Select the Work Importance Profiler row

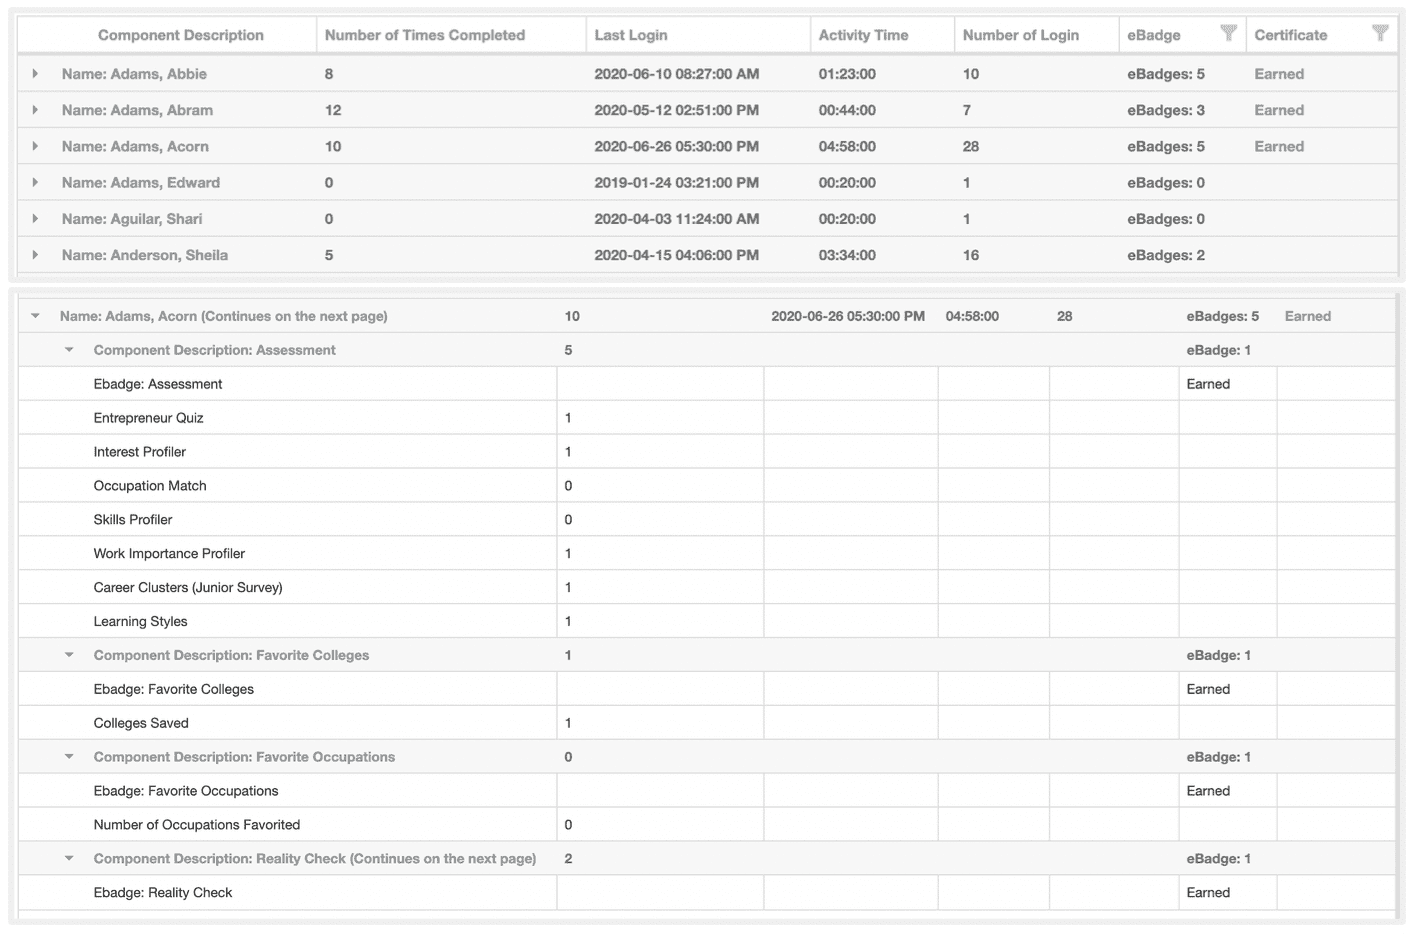pyautogui.click(x=169, y=553)
